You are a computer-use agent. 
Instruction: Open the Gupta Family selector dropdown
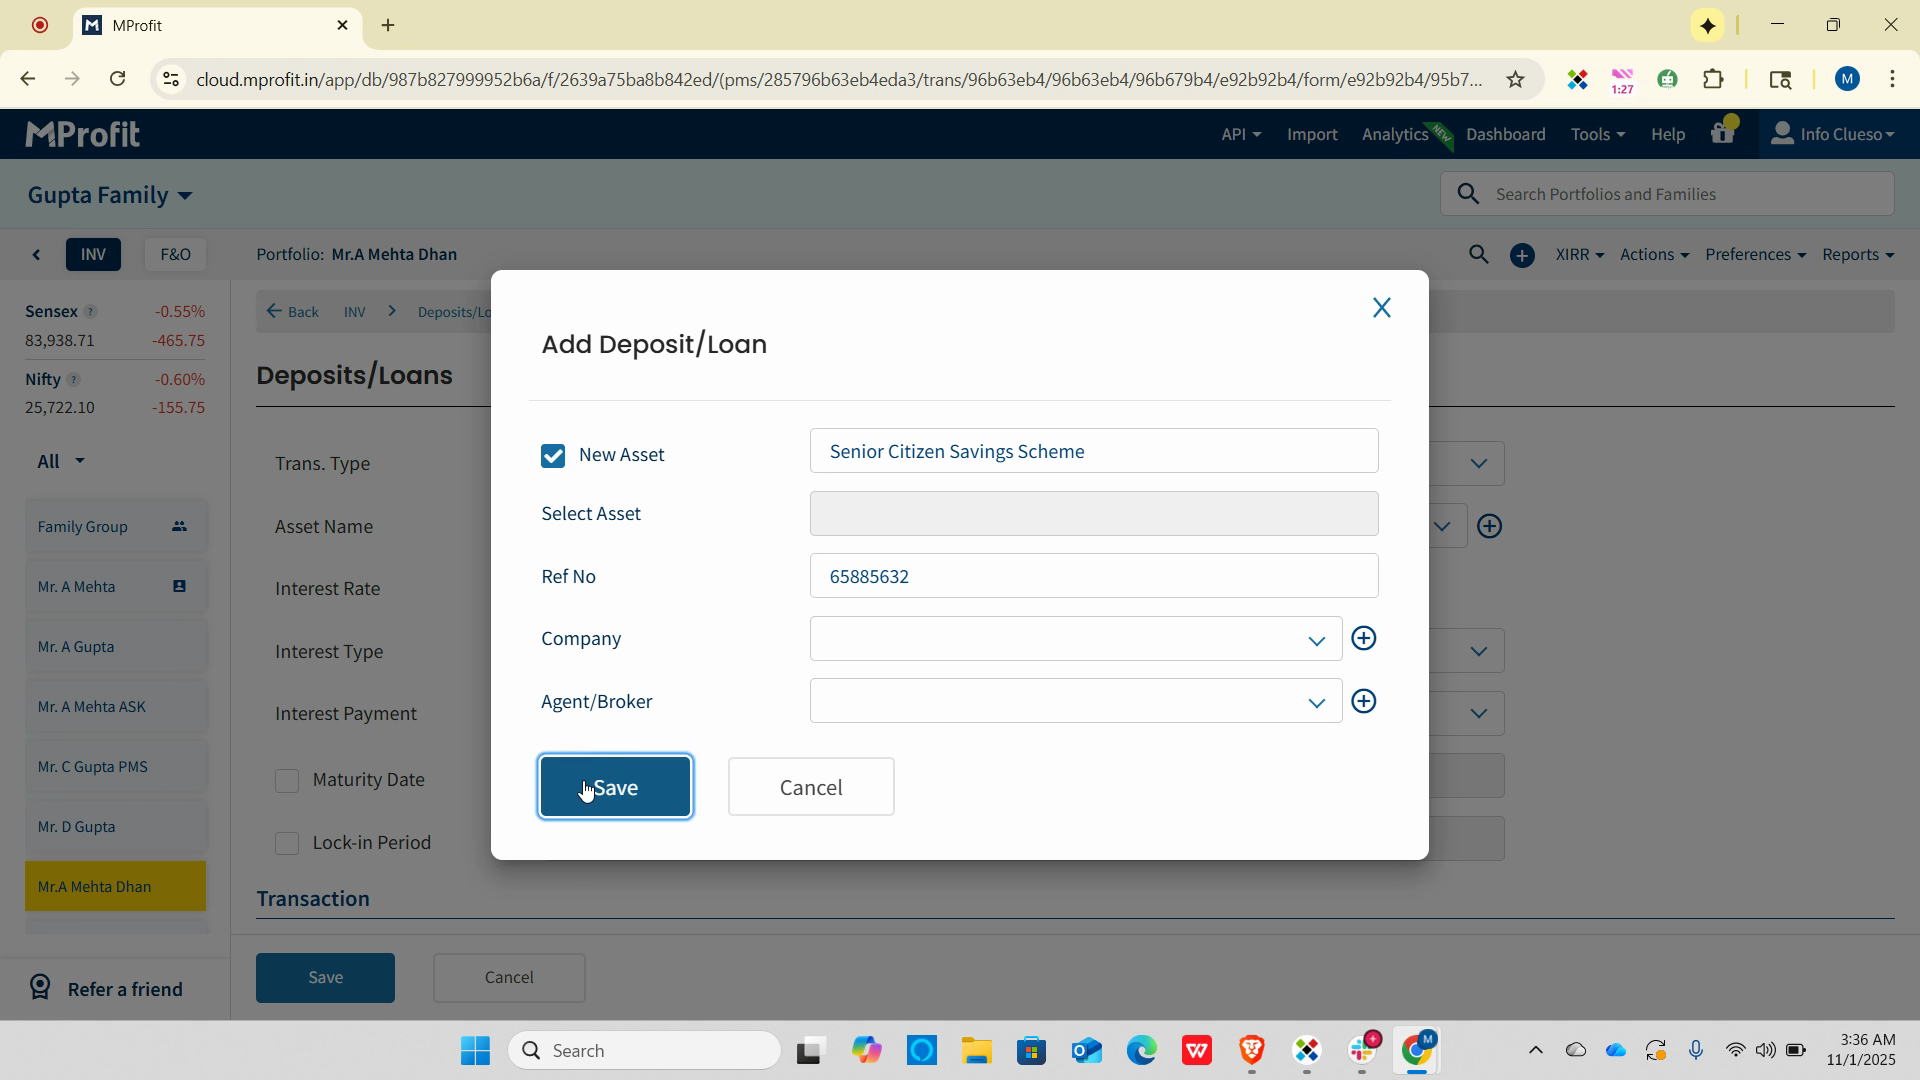[x=110, y=195]
